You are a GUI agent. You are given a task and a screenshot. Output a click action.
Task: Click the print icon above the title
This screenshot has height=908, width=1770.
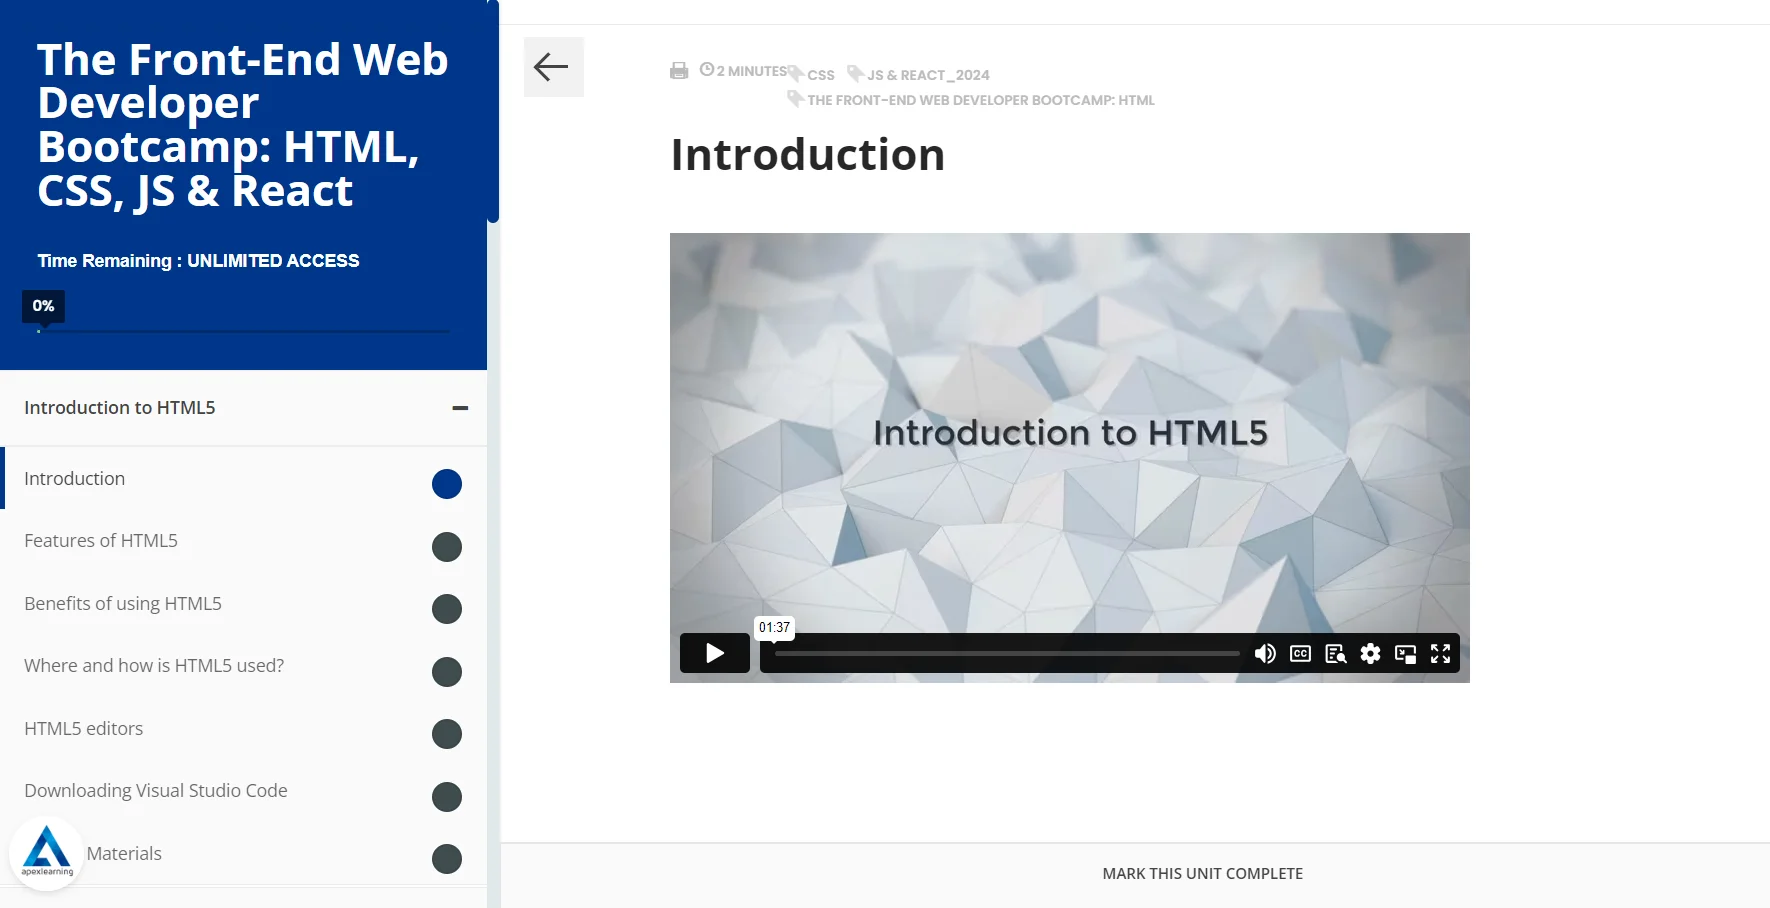tap(679, 71)
